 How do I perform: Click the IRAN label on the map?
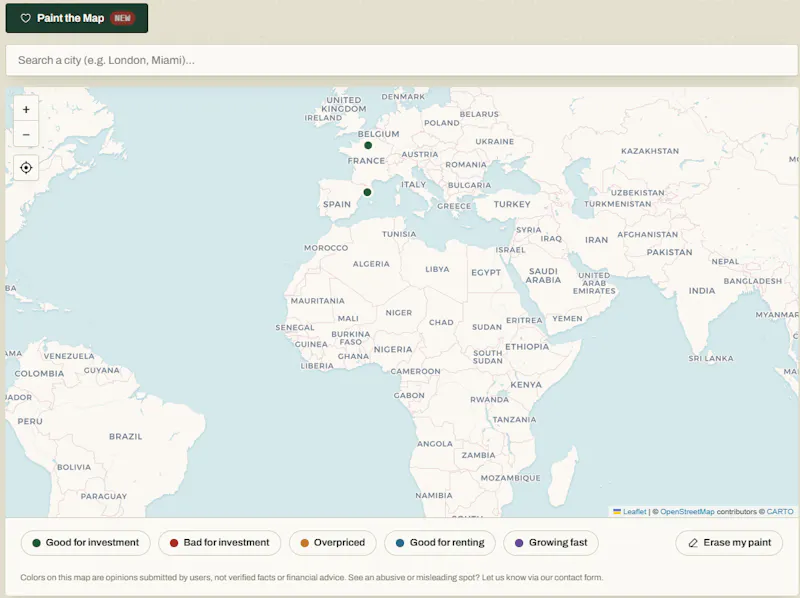click(x=596, y=240)
